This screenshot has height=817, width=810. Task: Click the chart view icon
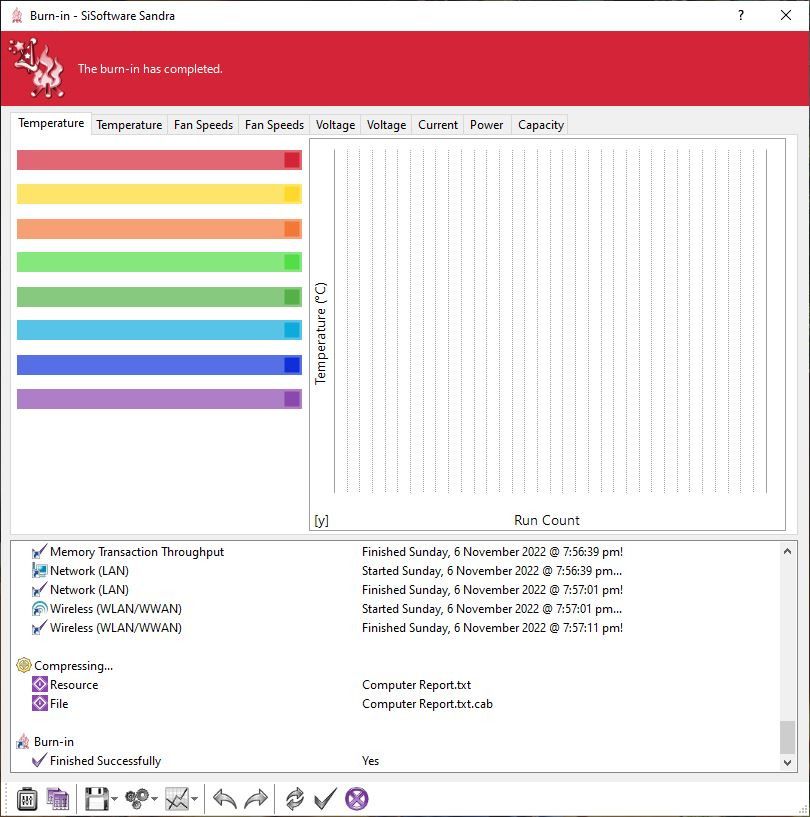[x=176, y=798]
